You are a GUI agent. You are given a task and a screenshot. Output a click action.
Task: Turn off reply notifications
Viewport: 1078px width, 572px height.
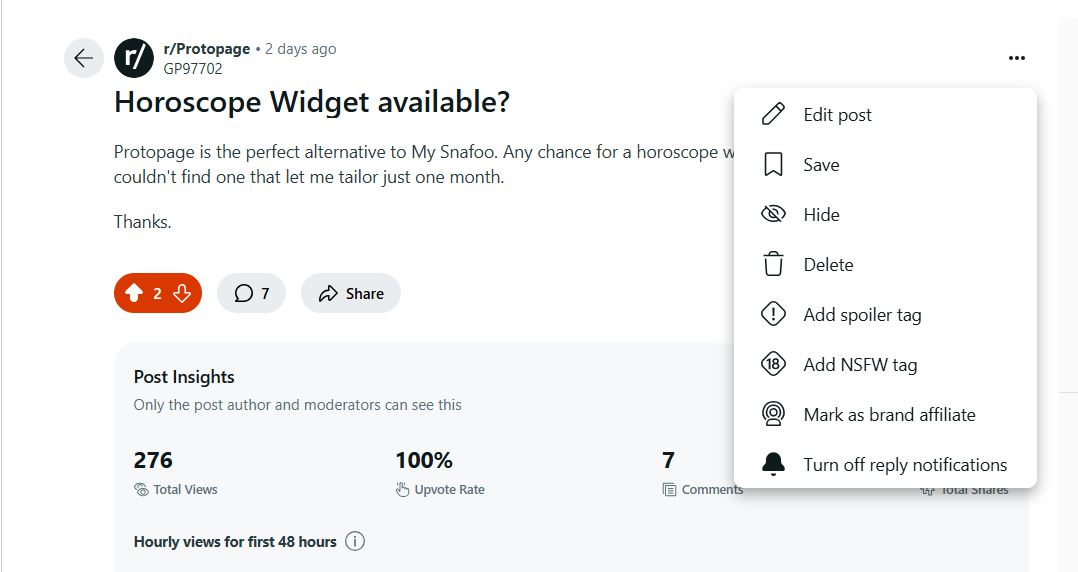tap(886, 465)
